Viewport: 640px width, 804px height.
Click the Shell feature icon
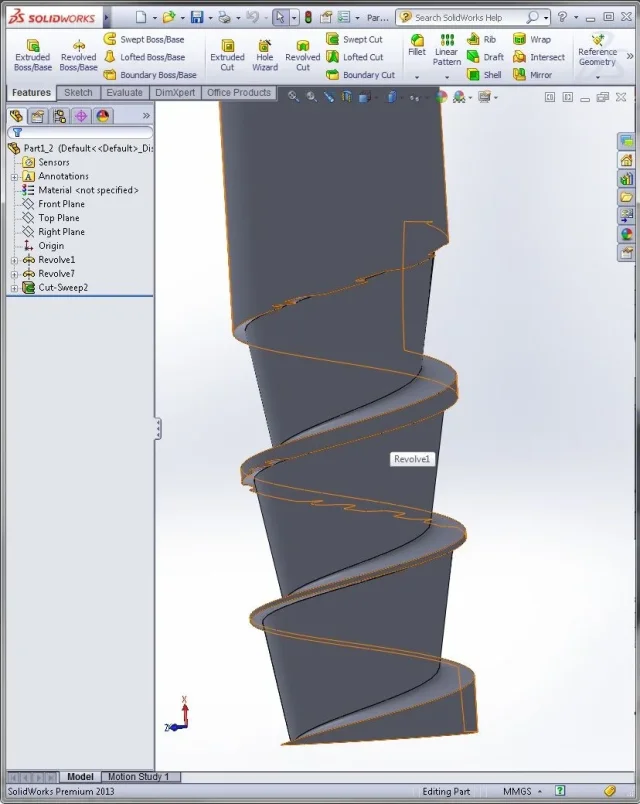click(x=484, y=75)
